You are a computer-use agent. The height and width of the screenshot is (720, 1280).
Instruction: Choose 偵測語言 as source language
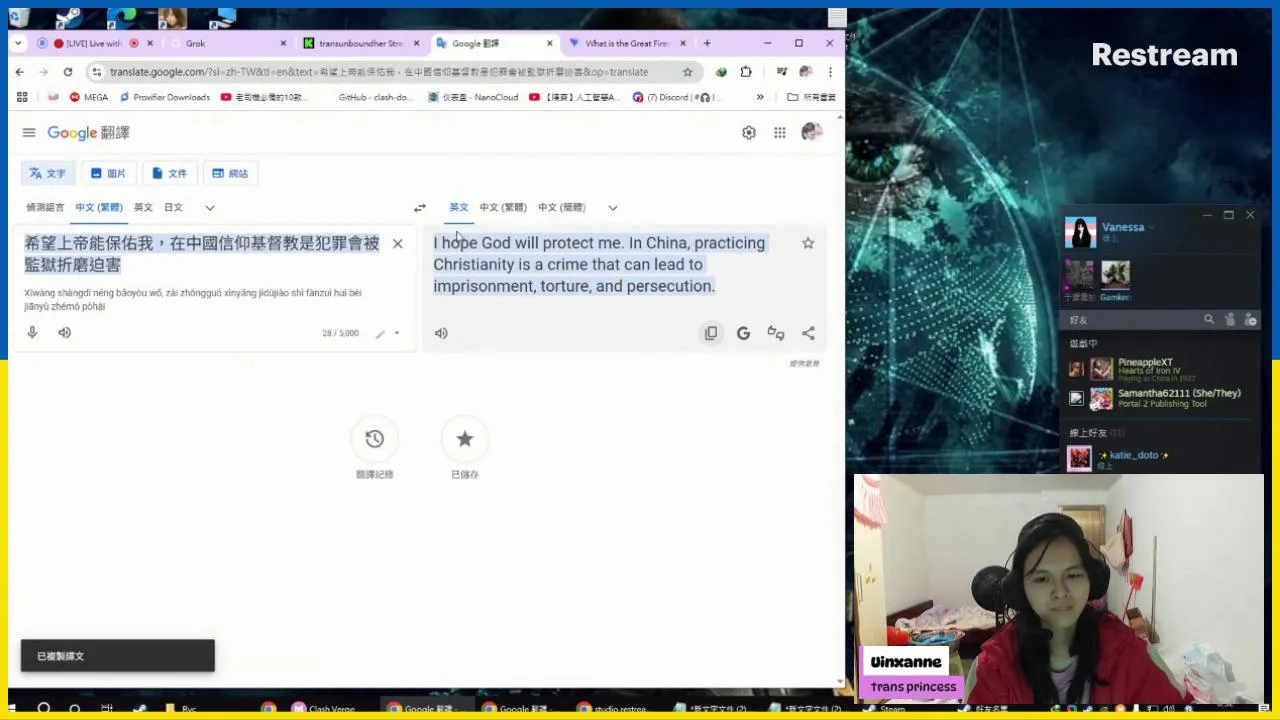point(45,208)
